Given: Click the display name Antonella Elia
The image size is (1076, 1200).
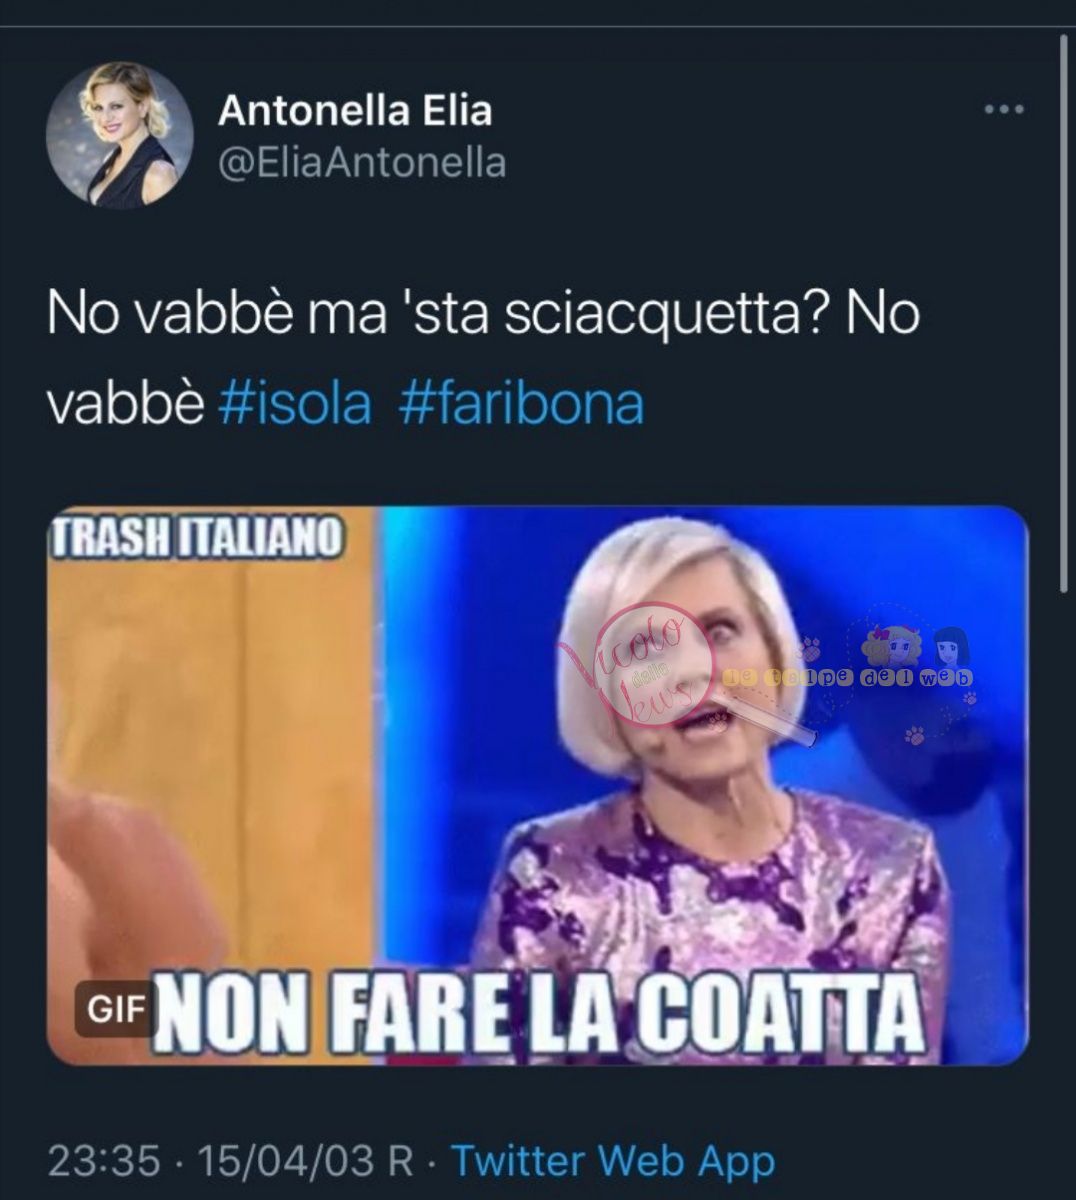Looking at the screenshot, I should tap(355, 110).
